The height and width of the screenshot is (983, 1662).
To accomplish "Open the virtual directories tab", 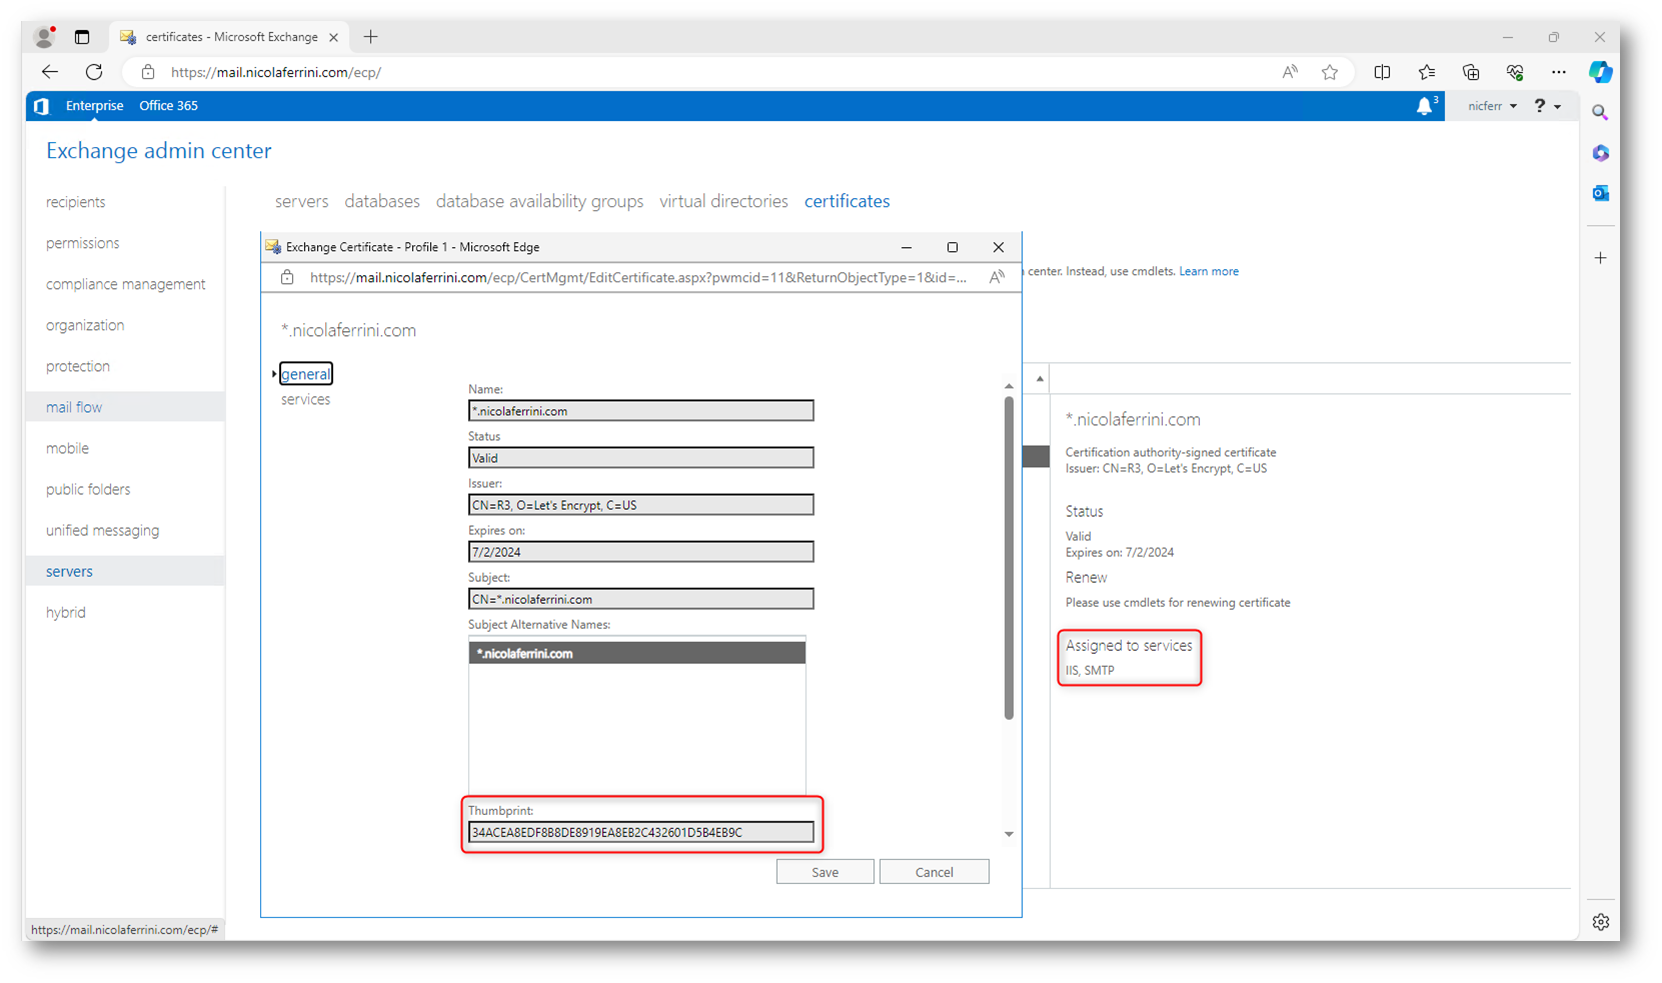I will 723,201.
